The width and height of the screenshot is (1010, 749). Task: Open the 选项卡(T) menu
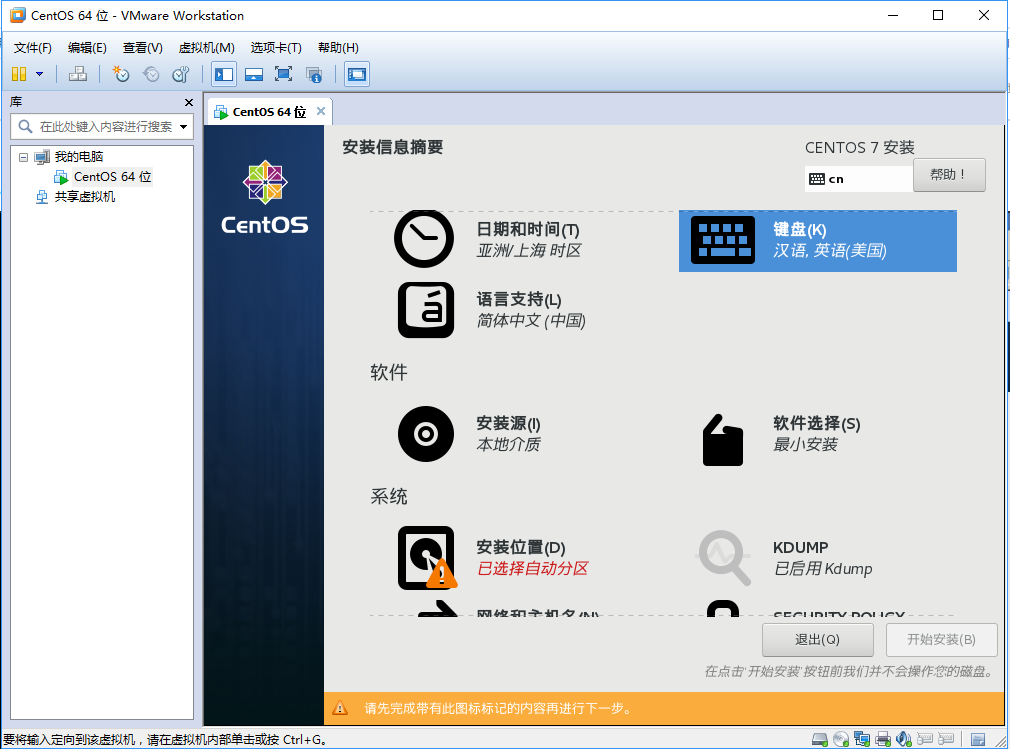276,48
